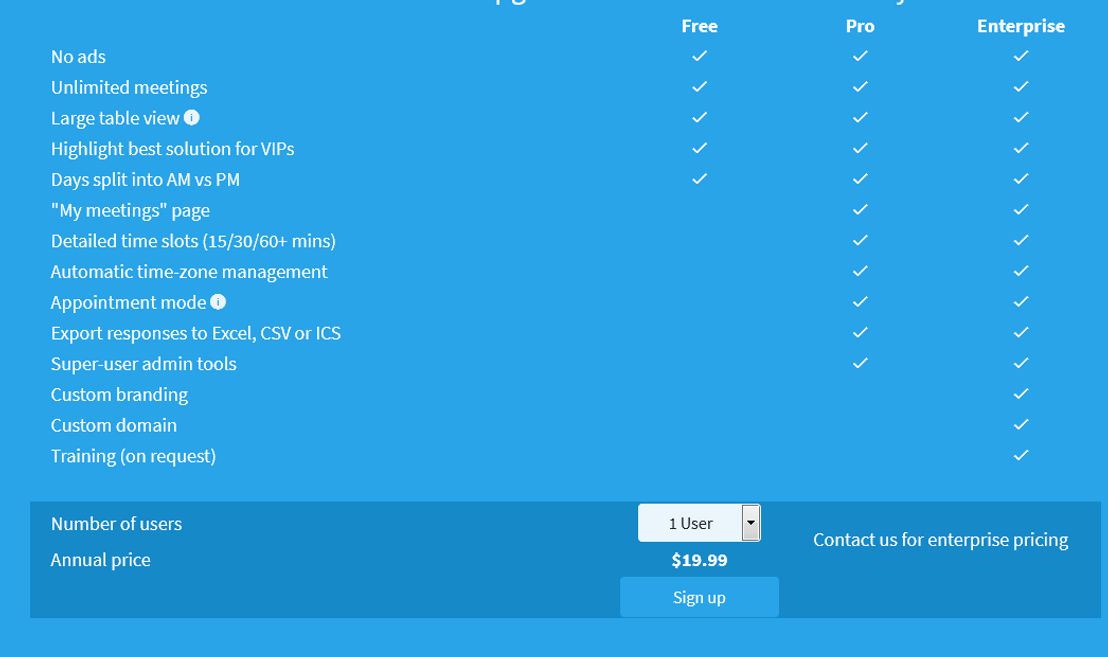
Task: Click Free checkmark for Unlimited meetings
Action: tap(700, 87)
